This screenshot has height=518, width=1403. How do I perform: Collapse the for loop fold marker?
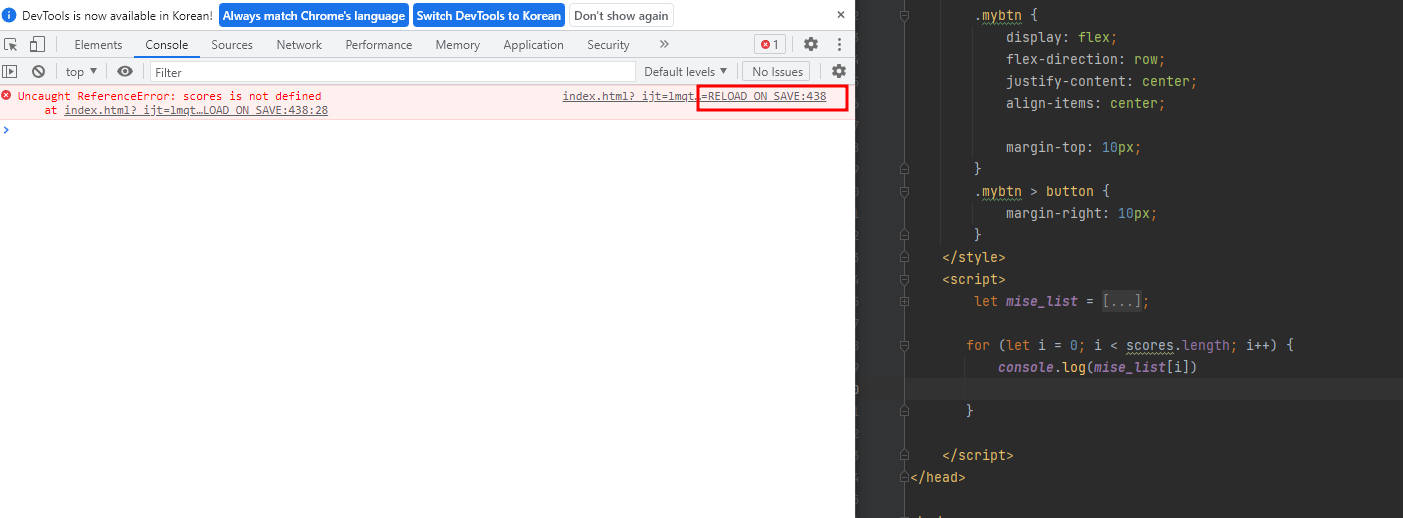(x=905, y=345)
